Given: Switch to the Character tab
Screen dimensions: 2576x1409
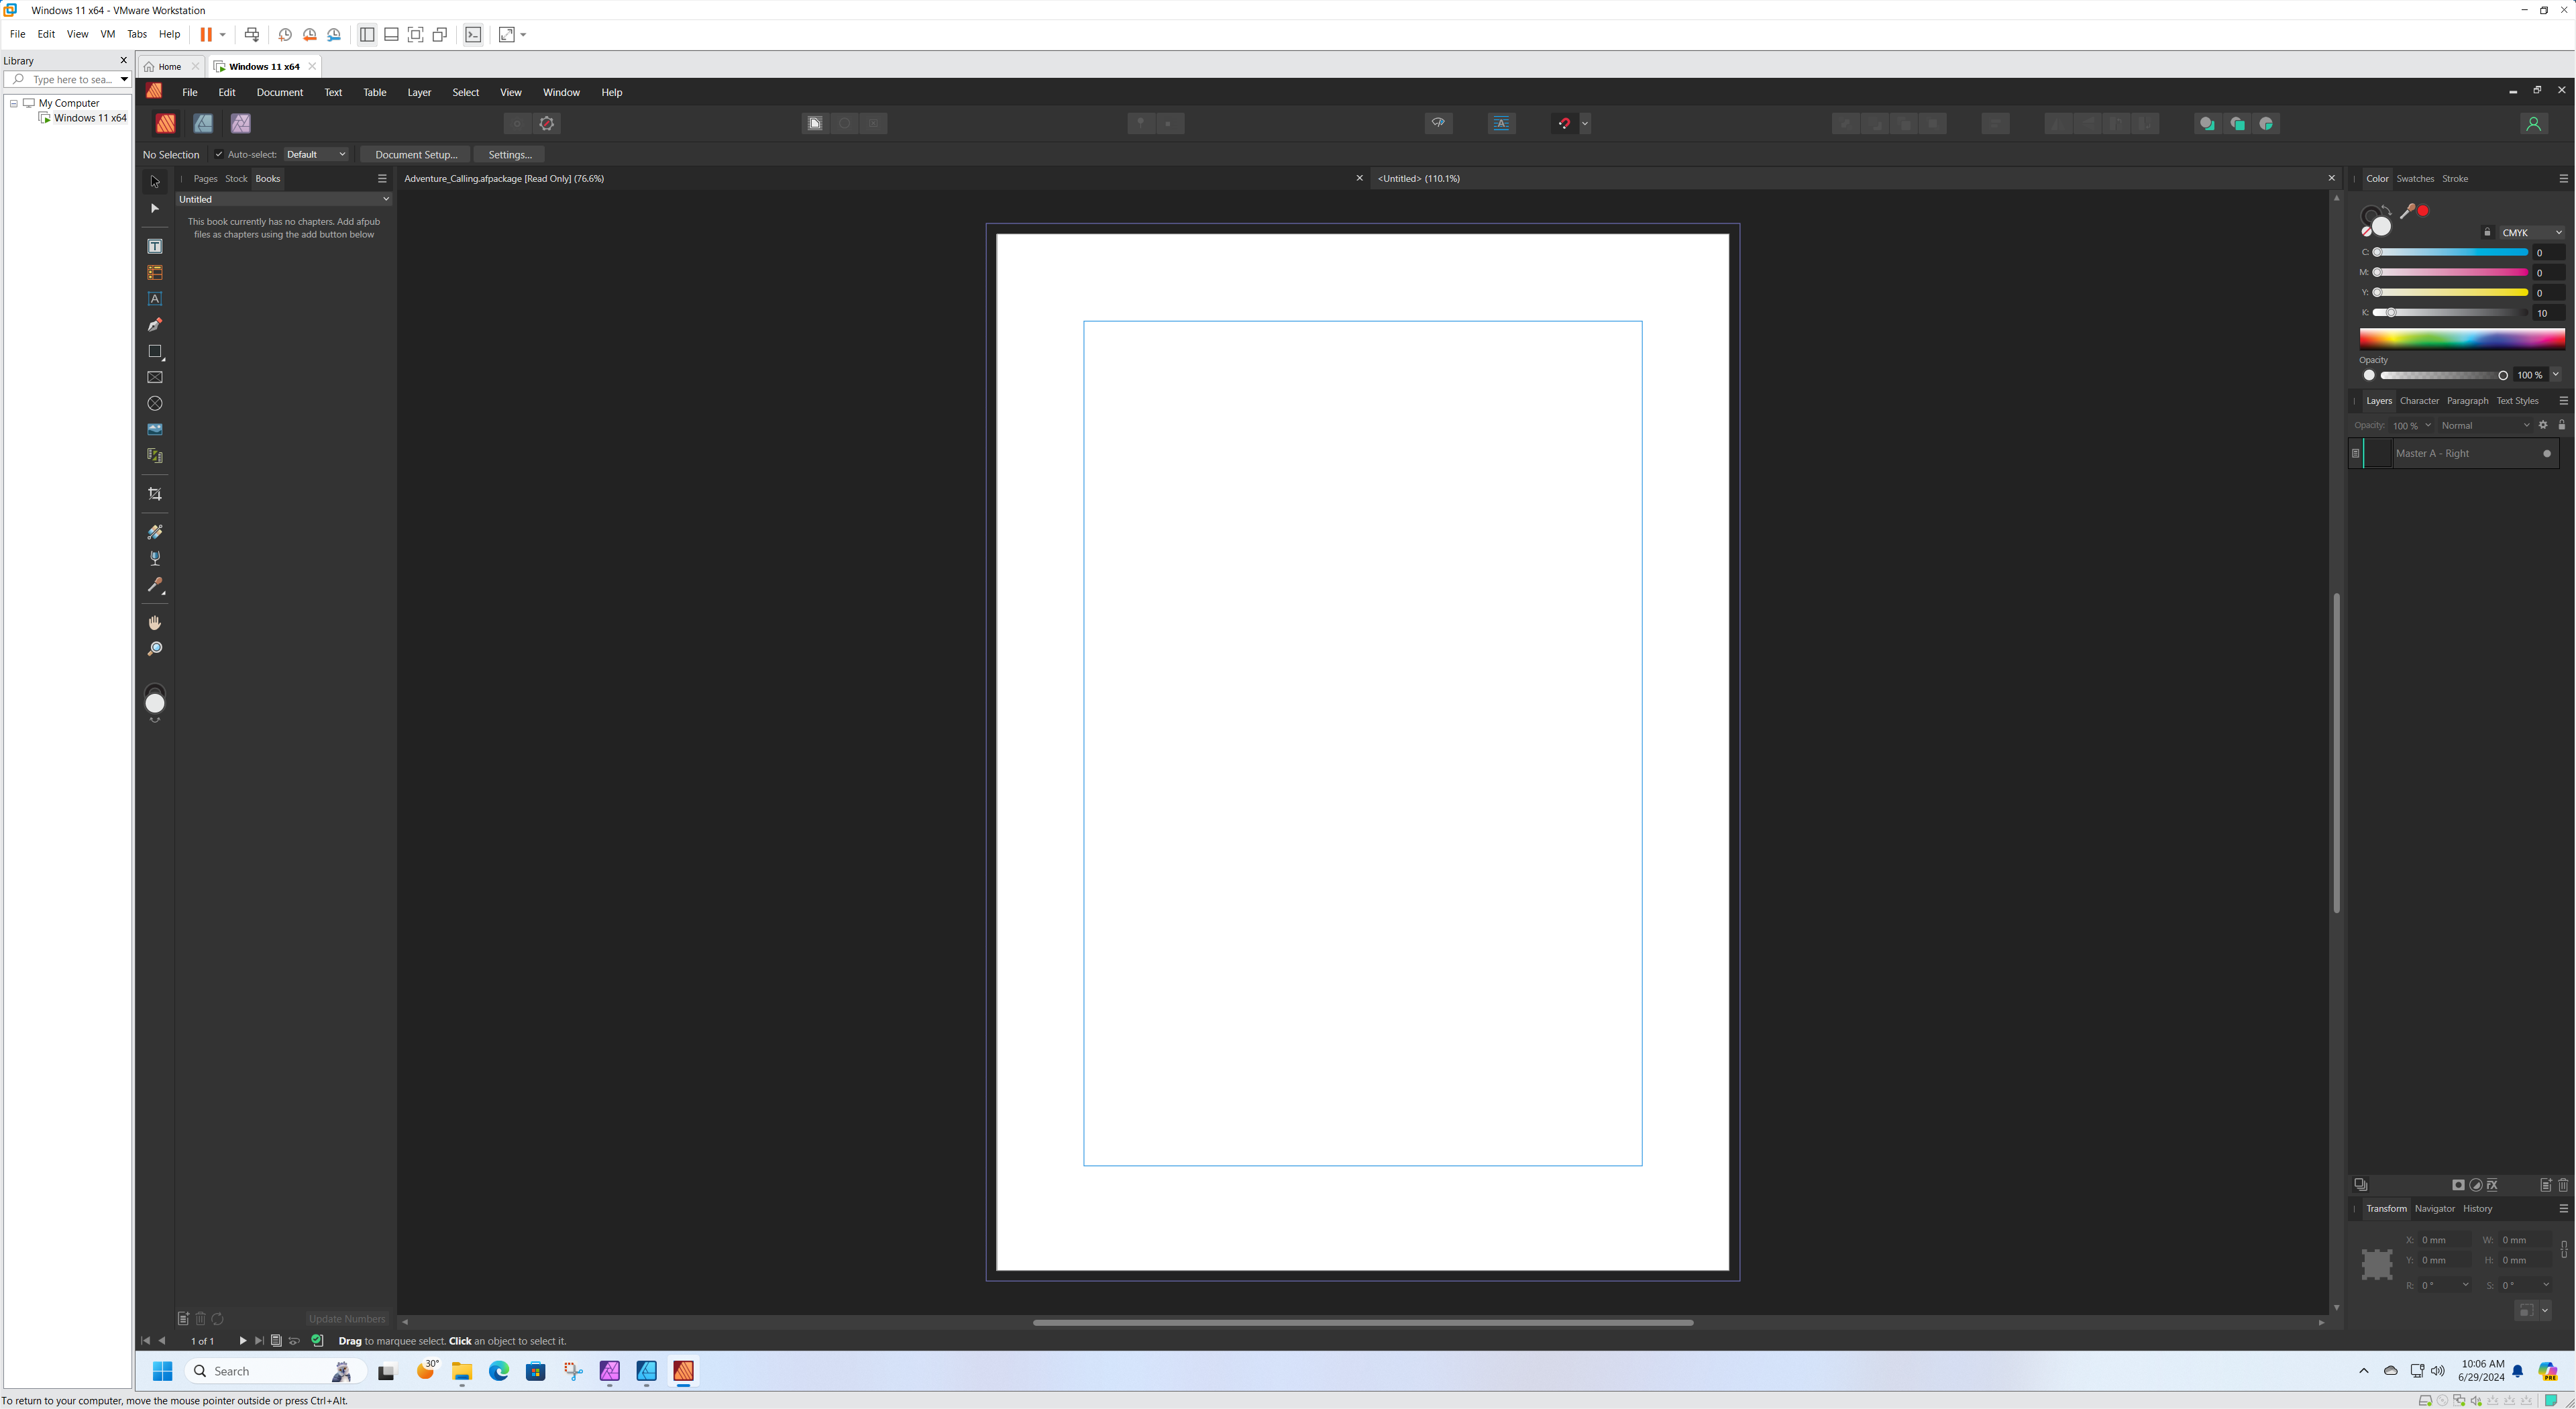Looking at the screenshot, I should (x=2418, y=401).
